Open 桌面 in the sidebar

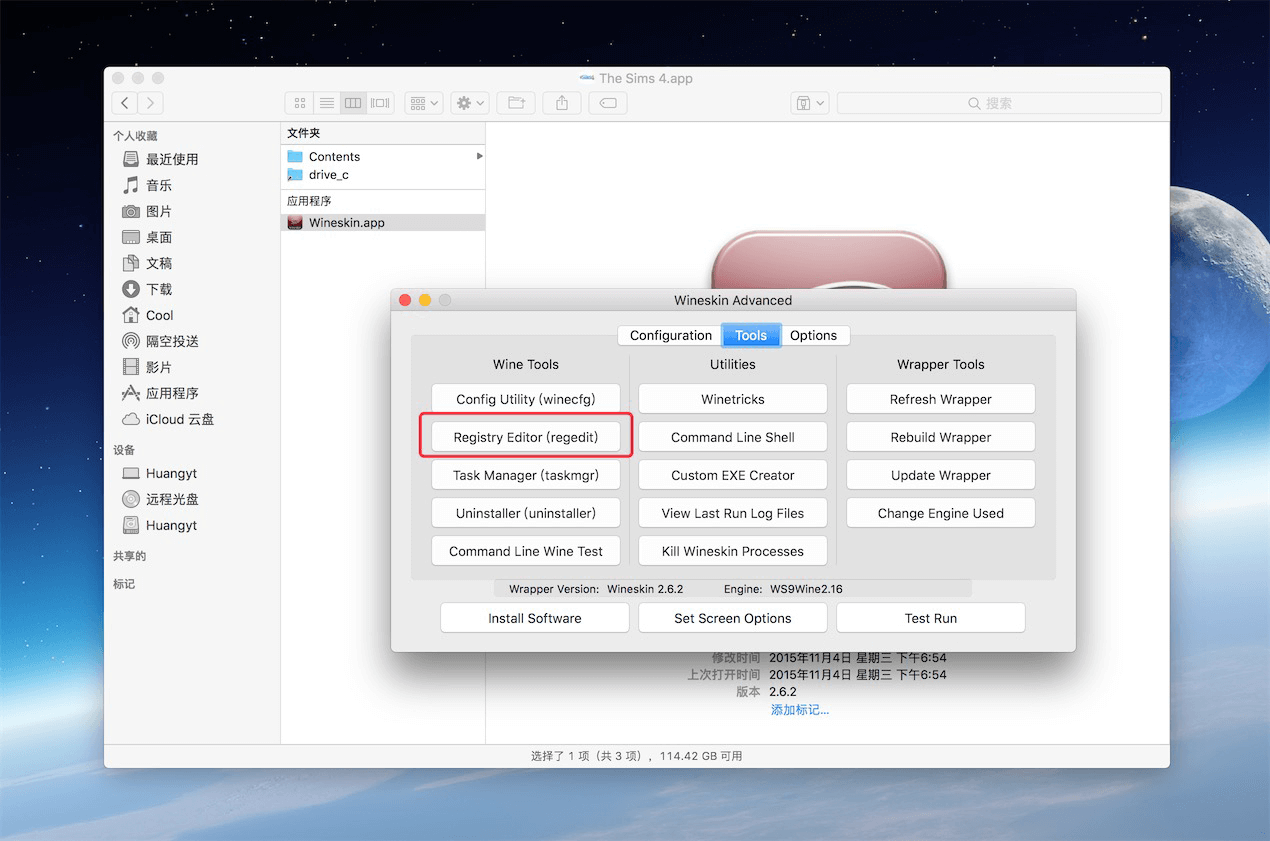160,237
